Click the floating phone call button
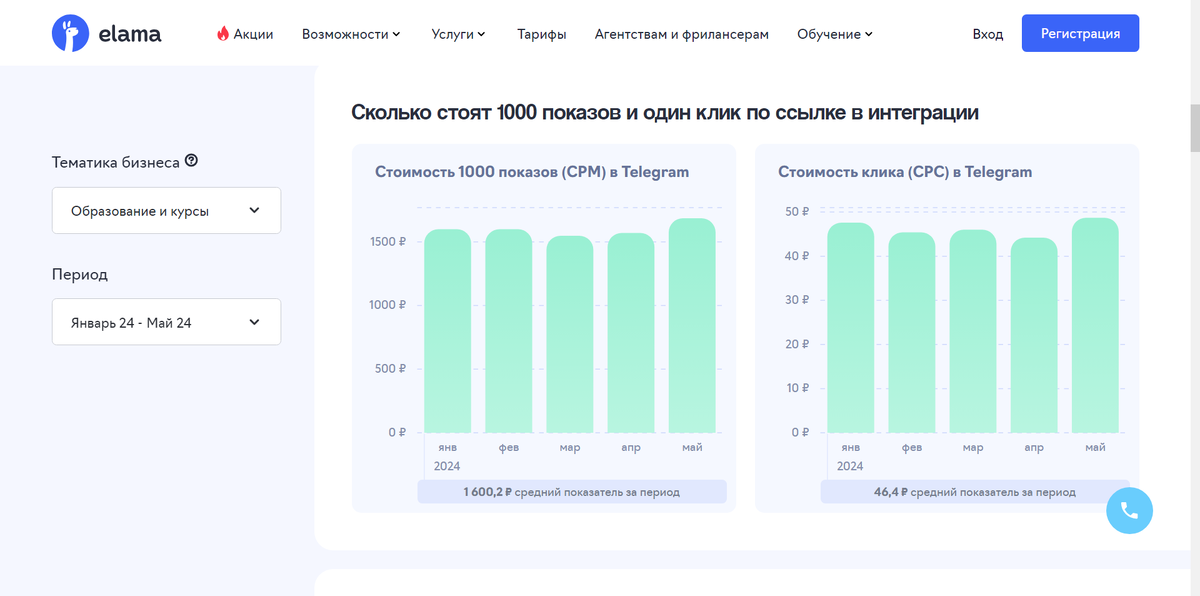This screenshot has height=596, width=1200. click(x=1130, y=511)
